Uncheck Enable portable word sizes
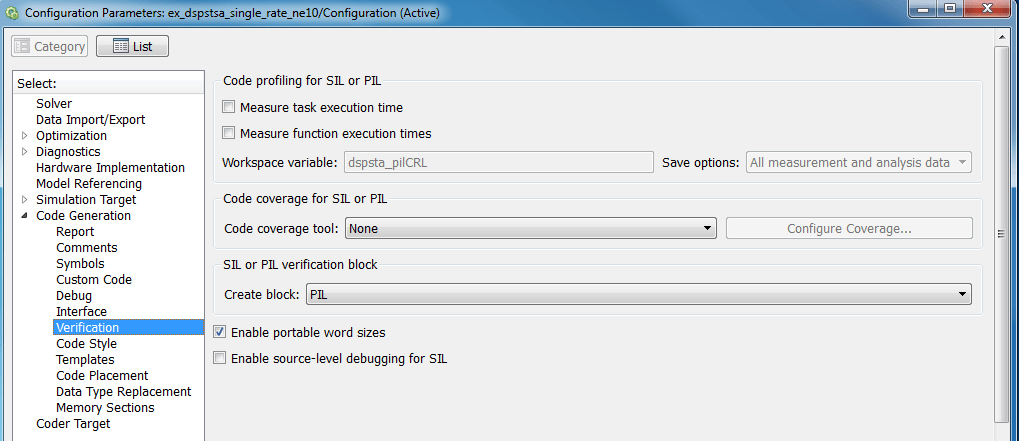Screen dimensions: 1019x441 [x=220, y=332]
